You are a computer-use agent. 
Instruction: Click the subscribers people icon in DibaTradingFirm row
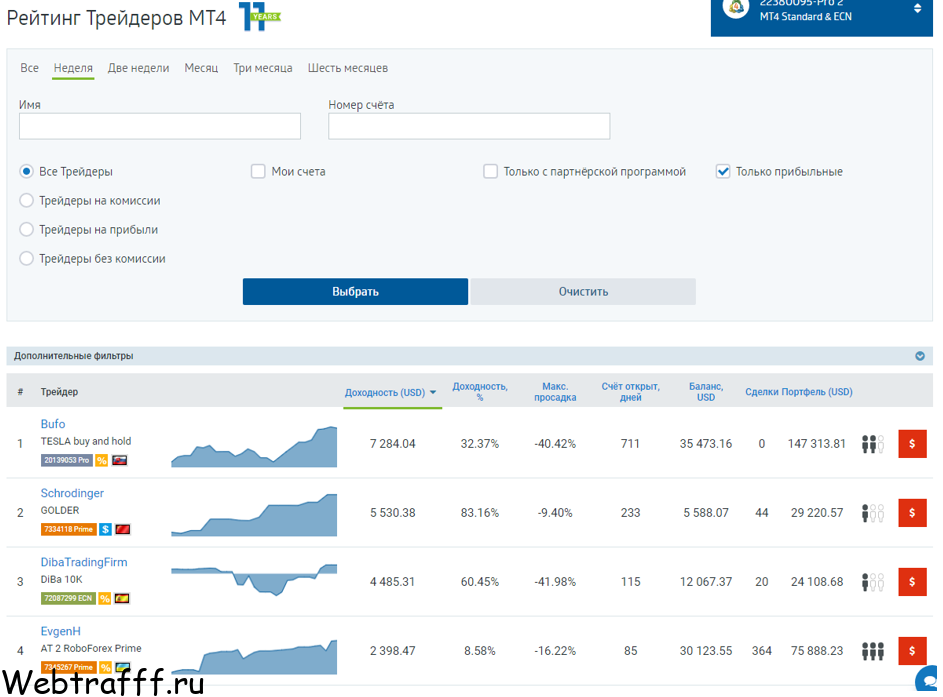(873, 582)
